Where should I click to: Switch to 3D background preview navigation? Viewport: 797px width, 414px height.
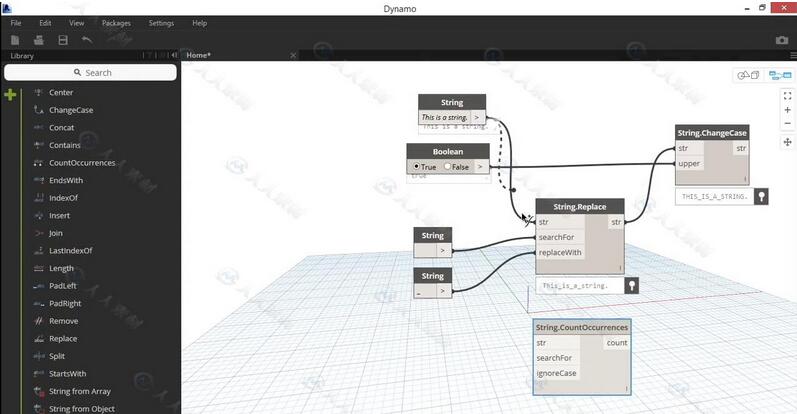click(746, 75)
